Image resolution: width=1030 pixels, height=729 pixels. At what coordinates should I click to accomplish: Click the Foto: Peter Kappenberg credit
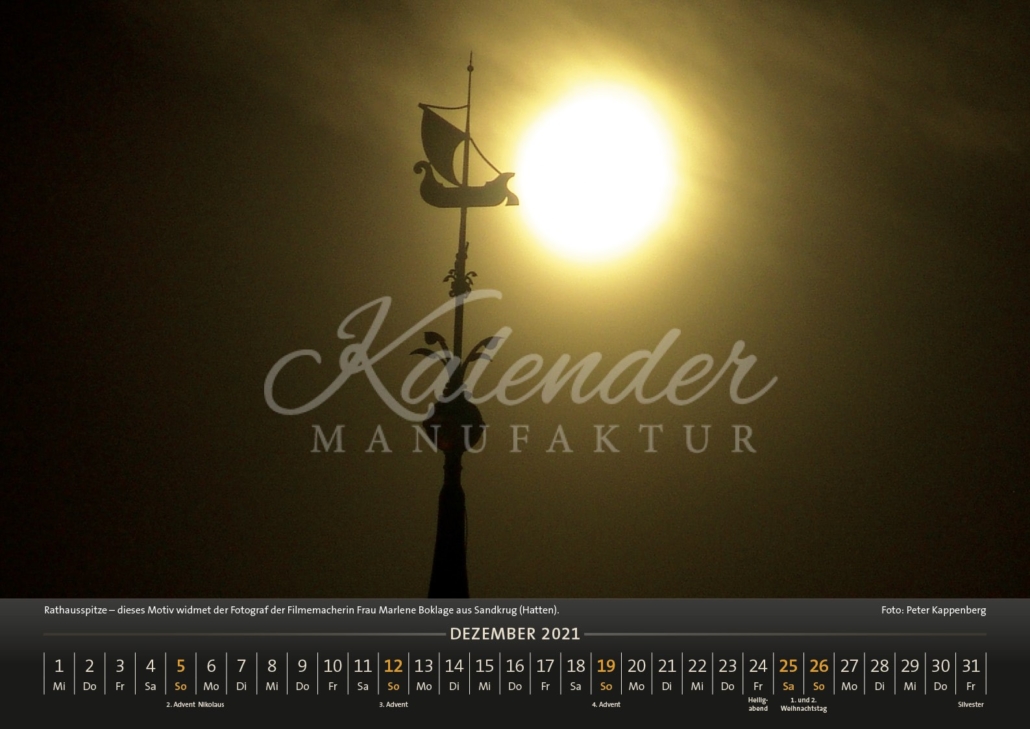point(933,610)
